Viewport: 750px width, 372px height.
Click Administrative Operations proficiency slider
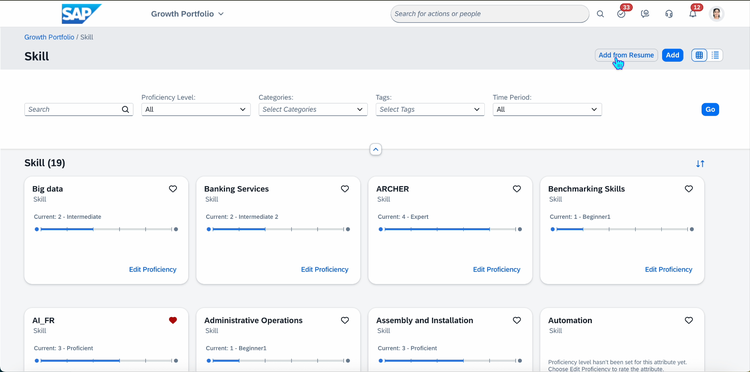coord(278,361)
